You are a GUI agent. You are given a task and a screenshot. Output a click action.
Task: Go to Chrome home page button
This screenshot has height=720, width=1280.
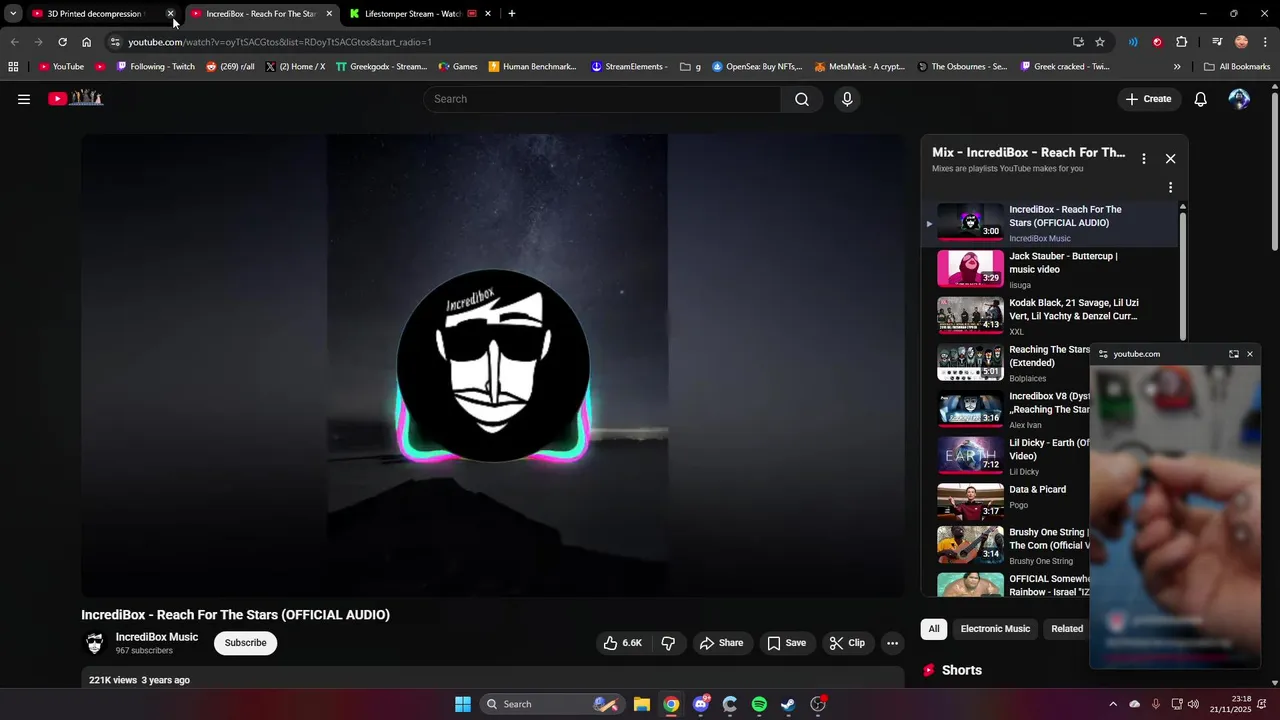(x=86, y=42)
